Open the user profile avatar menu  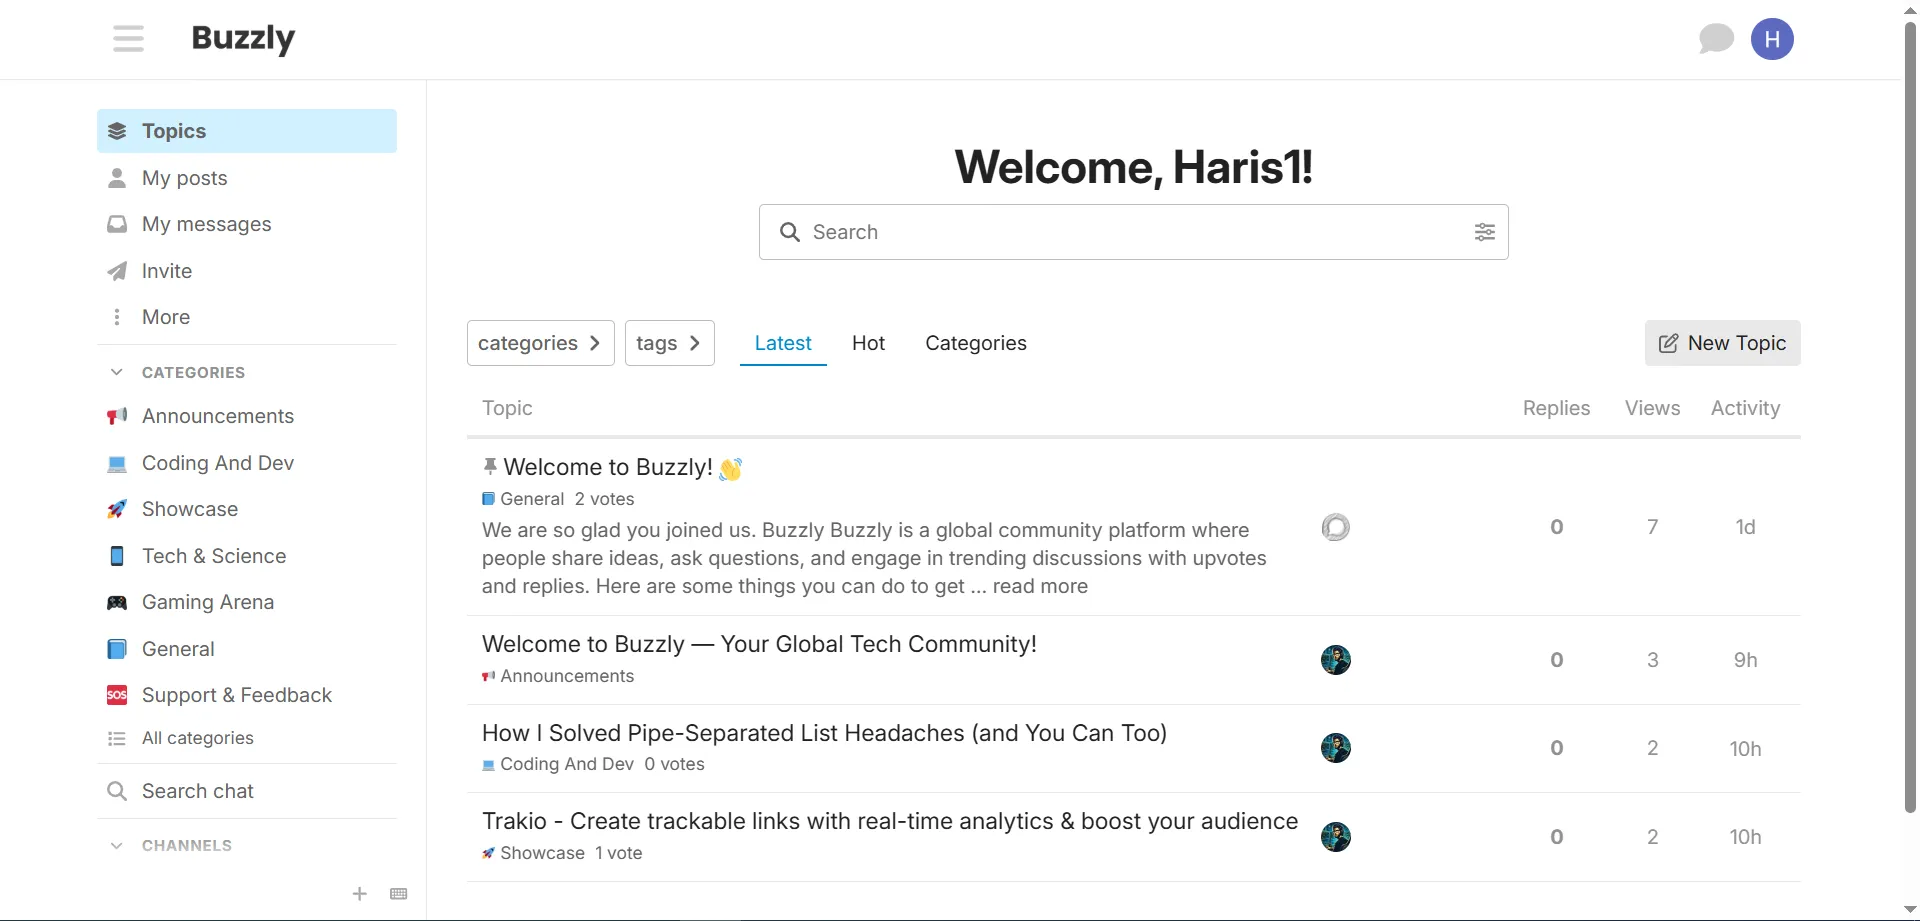1771,39
